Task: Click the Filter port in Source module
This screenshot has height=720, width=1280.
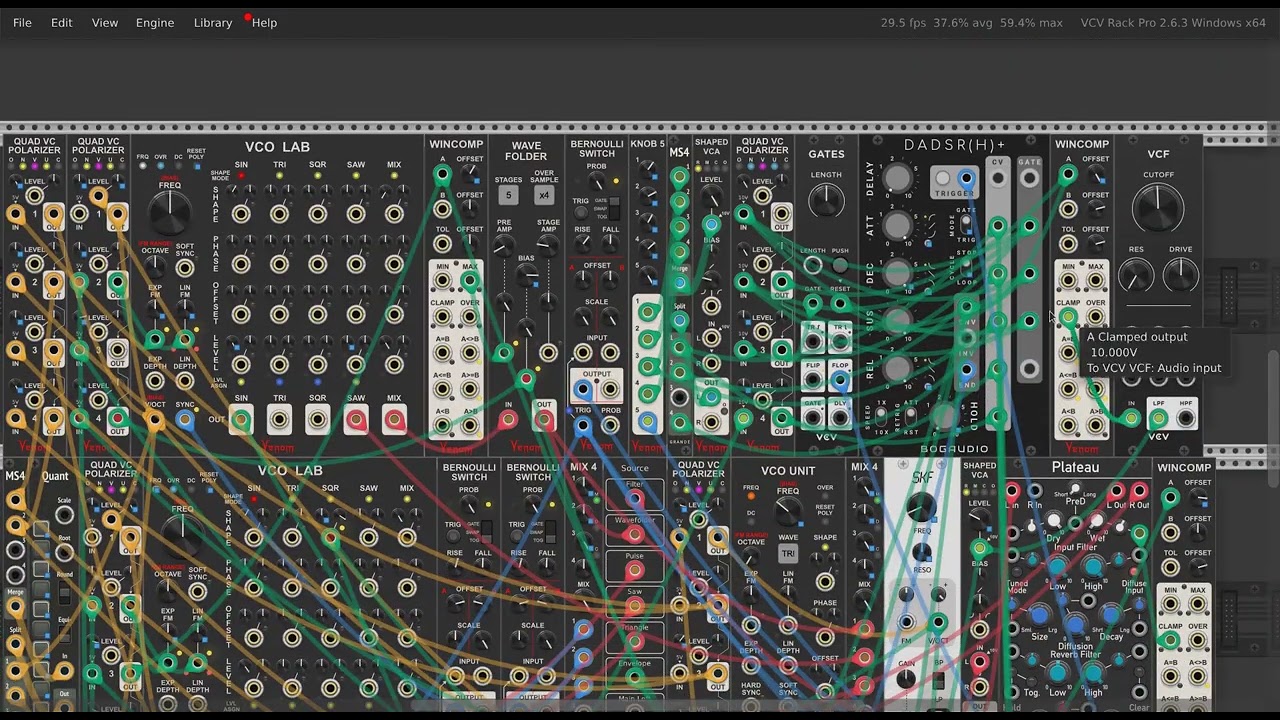Action: [634, 498]
